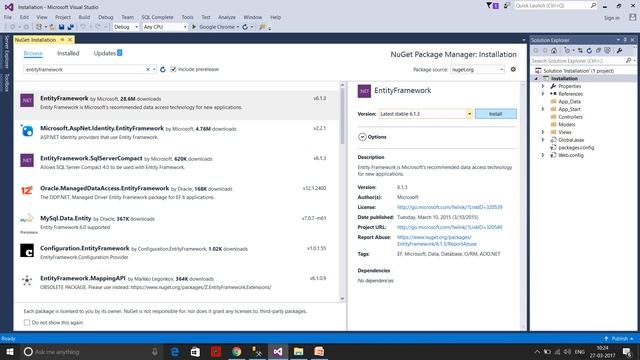This screenshot has width=640, height=360.
Task: Click Solution Explorer Refresh icon
Action: point(589,51)
